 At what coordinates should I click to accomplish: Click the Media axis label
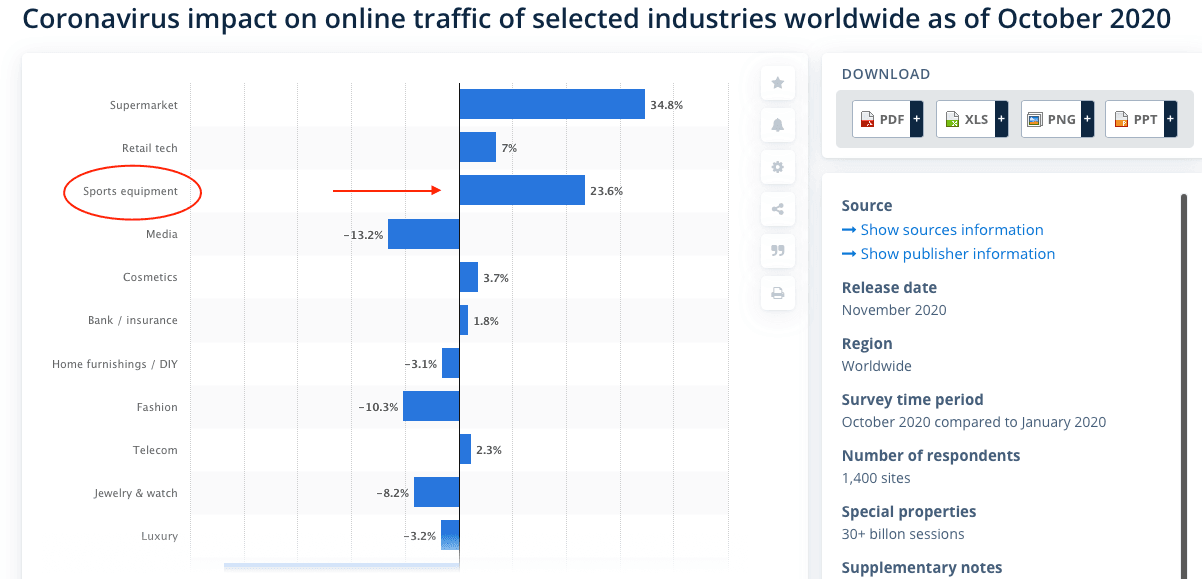pyautogui.click(x=162, y=234)
